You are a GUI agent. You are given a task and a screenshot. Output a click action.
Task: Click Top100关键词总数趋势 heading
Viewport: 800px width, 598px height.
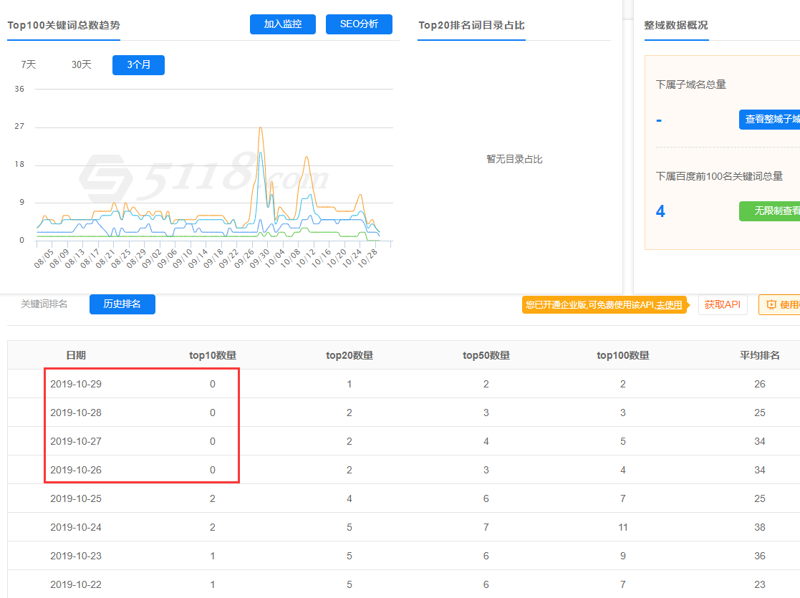click(x=64, y=25)
